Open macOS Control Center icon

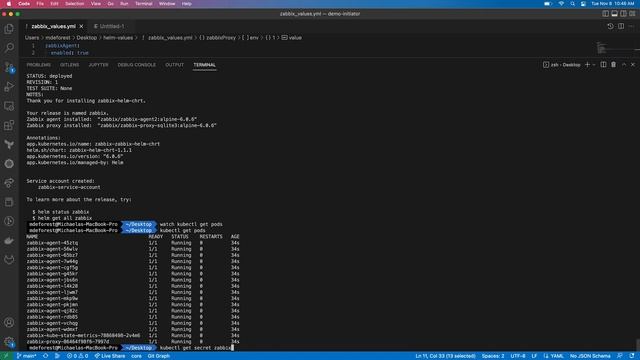coord(584,4)
